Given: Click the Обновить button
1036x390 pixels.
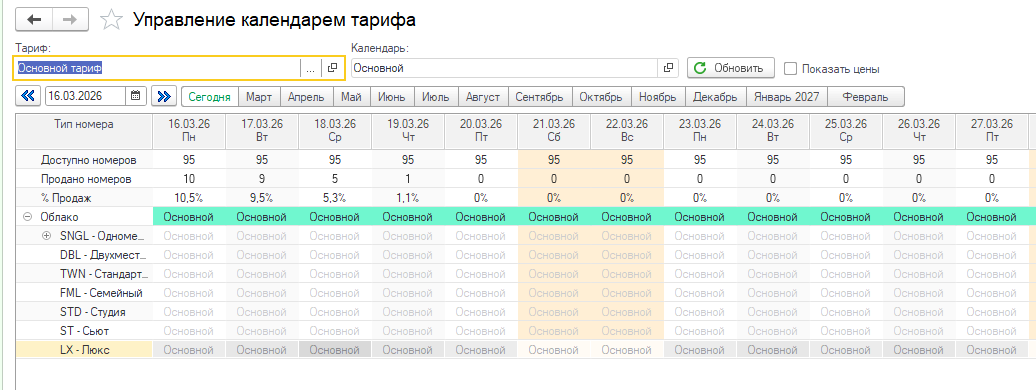Looking at the screenshot, I should (731, 68).
